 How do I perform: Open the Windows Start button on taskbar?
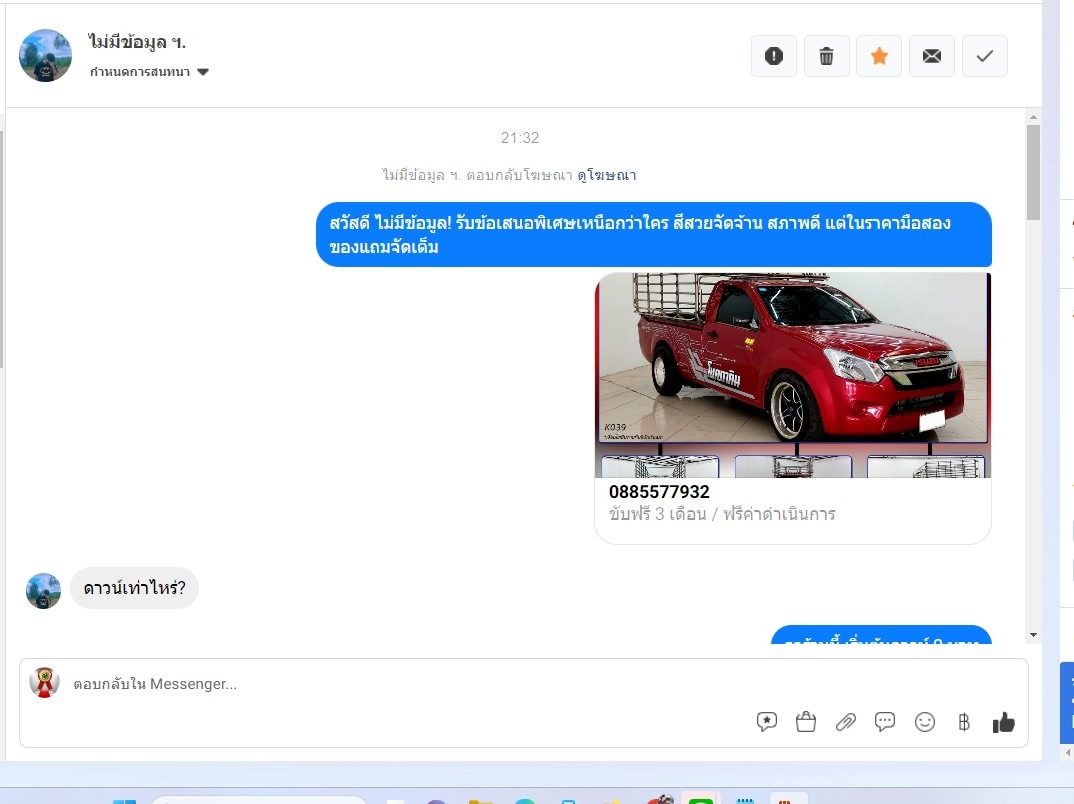[x=124, y=800]
